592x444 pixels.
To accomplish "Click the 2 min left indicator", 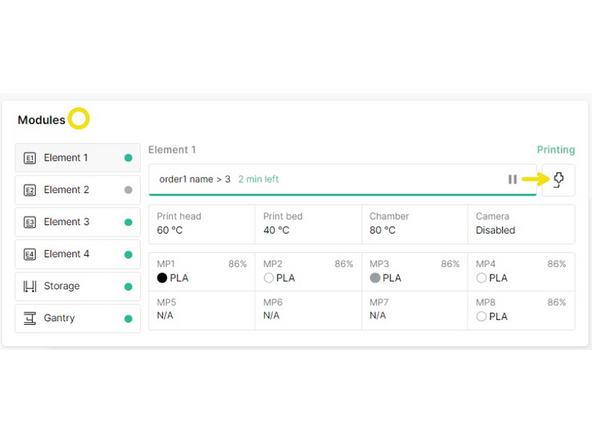I will 258,179.
